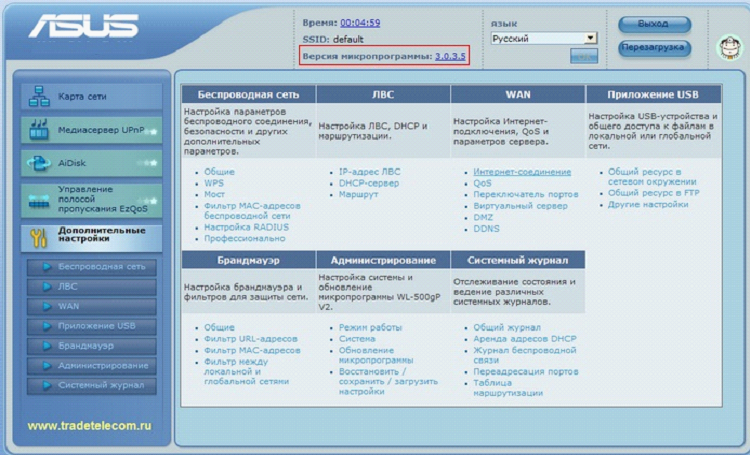Open the Карта сети network map icon
Viewport: 750px width, 474px height.
[x=39, y=96]
